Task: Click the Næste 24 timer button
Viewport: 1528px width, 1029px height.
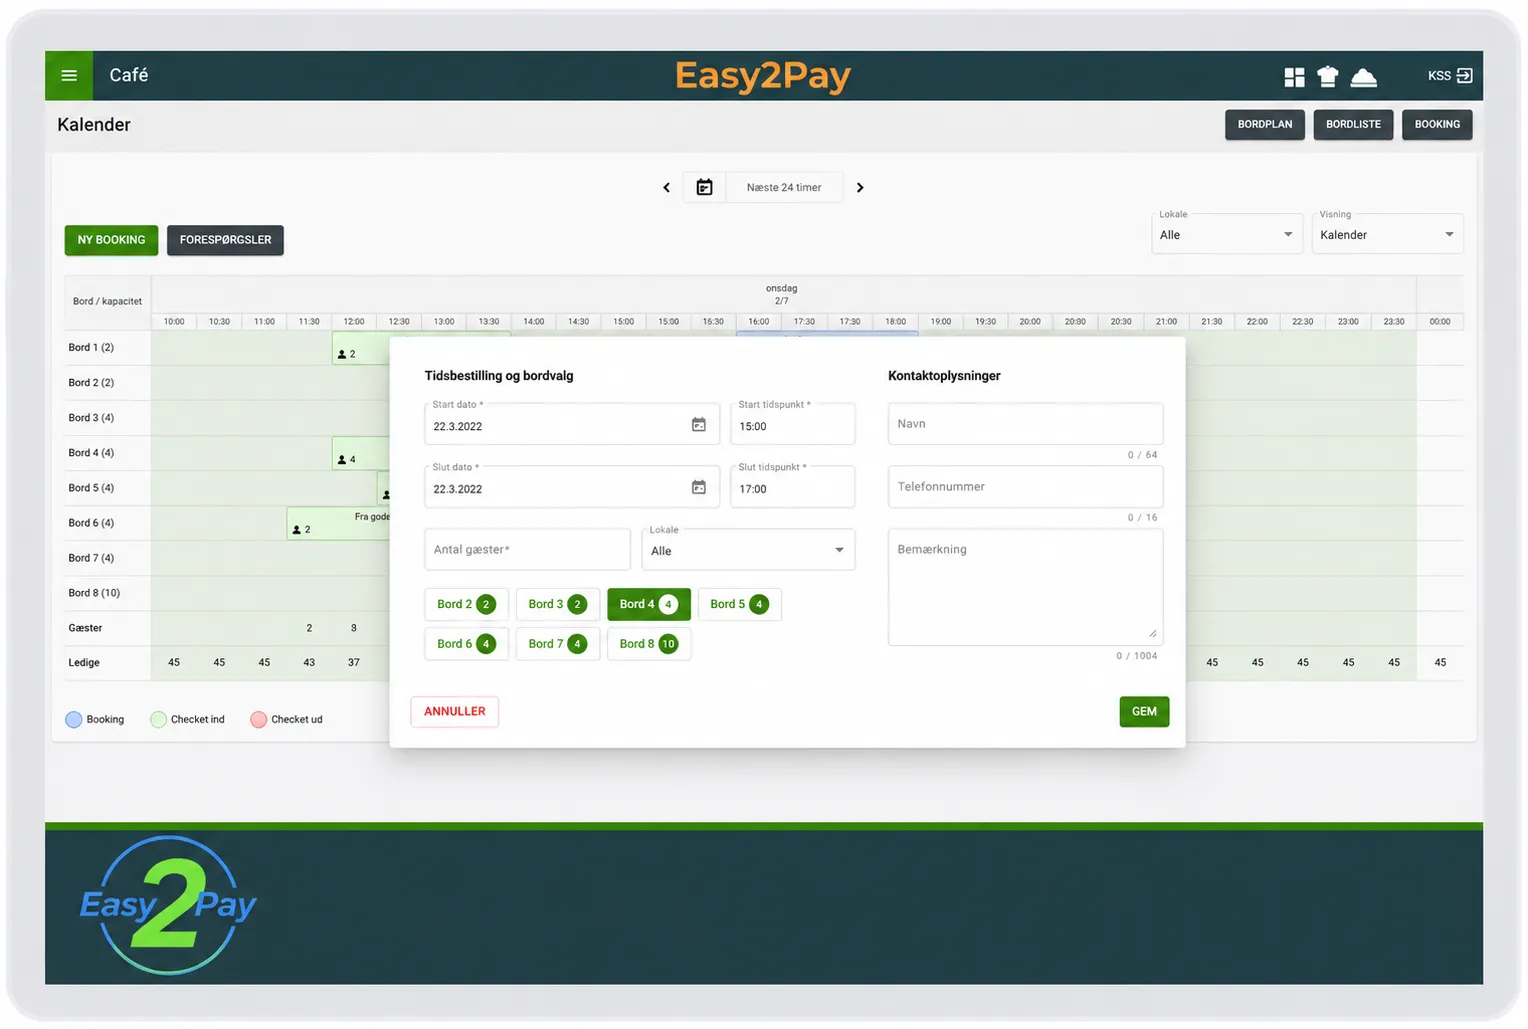Action: click(784, 187)
